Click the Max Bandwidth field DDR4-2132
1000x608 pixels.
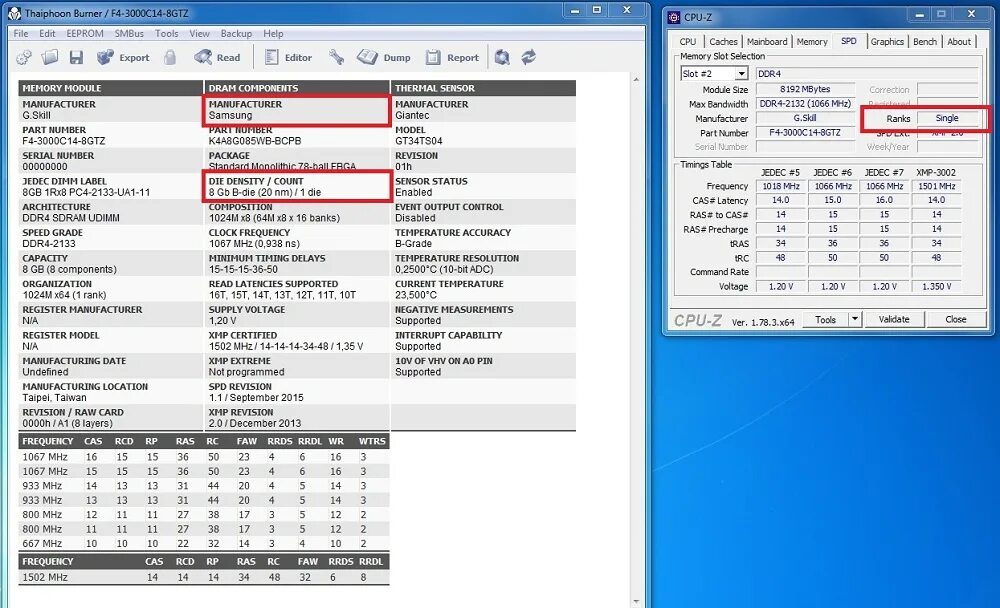805,103
